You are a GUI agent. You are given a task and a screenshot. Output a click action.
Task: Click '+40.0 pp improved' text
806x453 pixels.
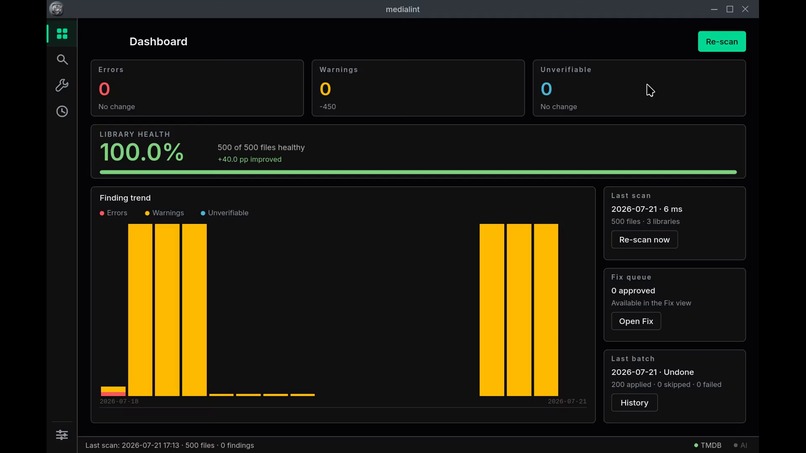pos(249,159)
